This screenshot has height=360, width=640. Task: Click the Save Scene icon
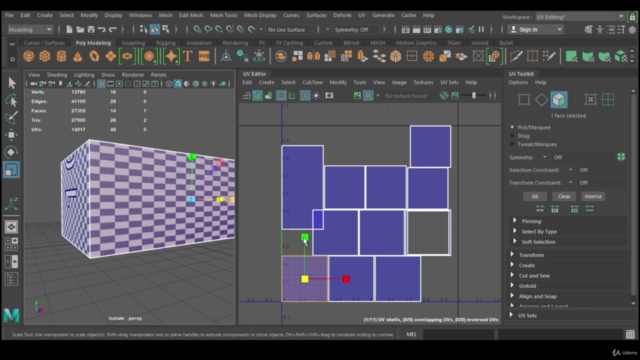click(x=91, y=29)
